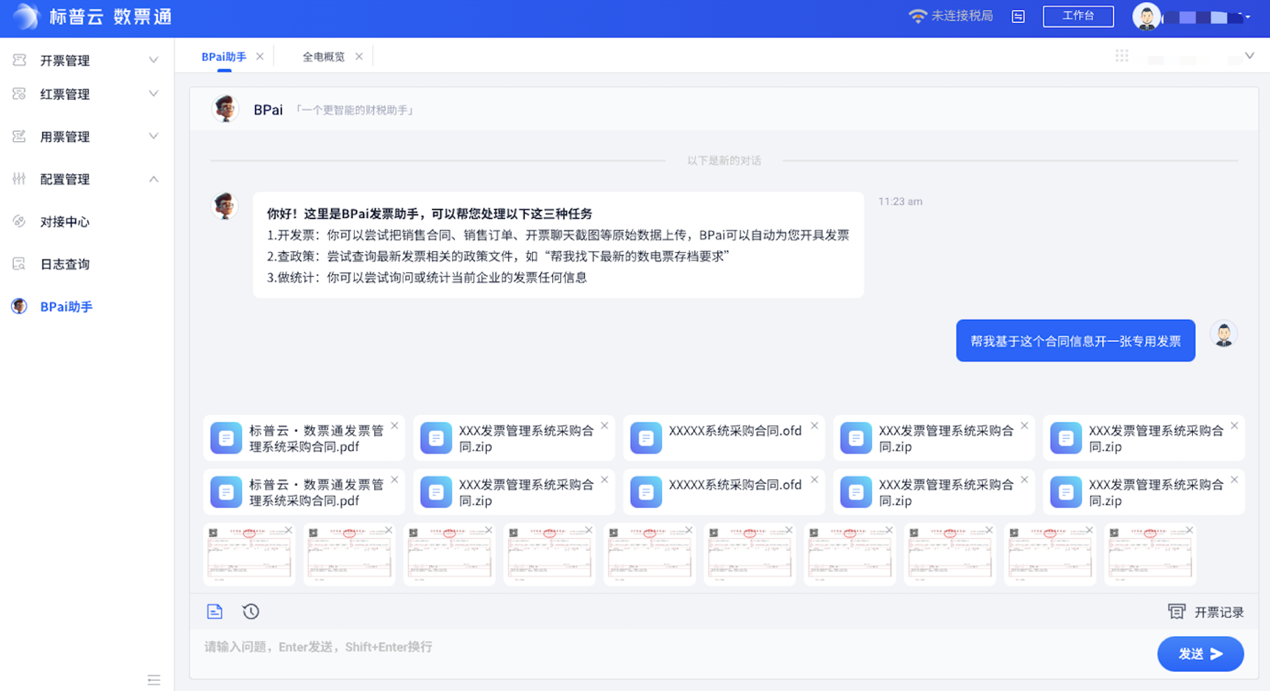Click the 配置管理 sidebar icon
The width and height of the screenshot is (1270, 691).
tap(19, 179)
